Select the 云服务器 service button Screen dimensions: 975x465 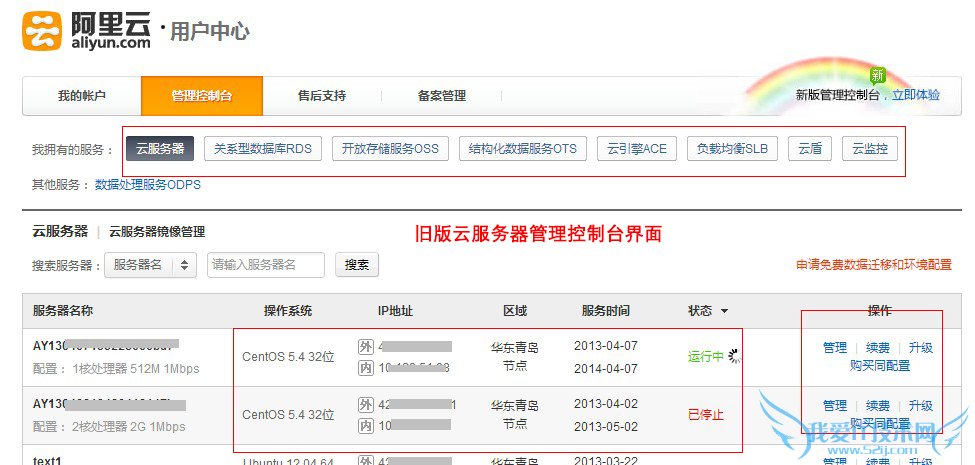pos(160,149)
